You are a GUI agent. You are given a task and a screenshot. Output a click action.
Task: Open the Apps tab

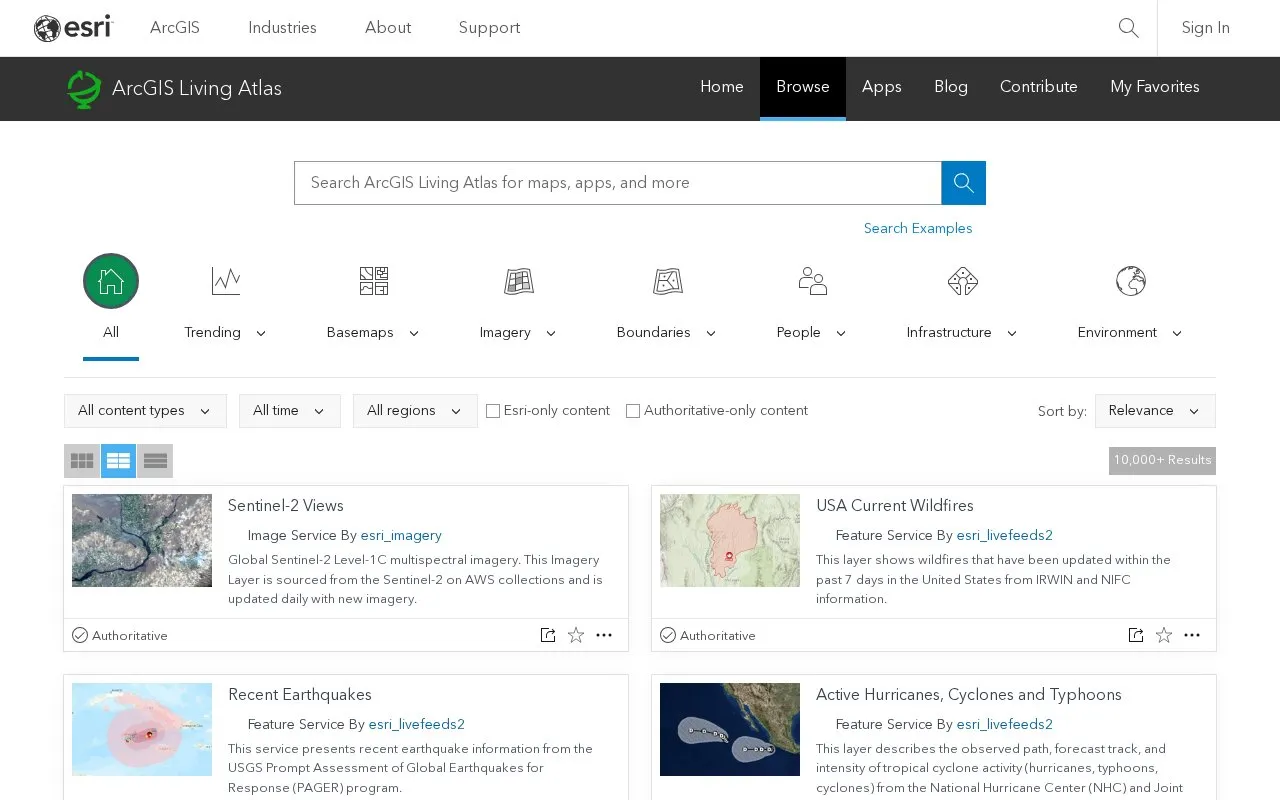(882, 87)
